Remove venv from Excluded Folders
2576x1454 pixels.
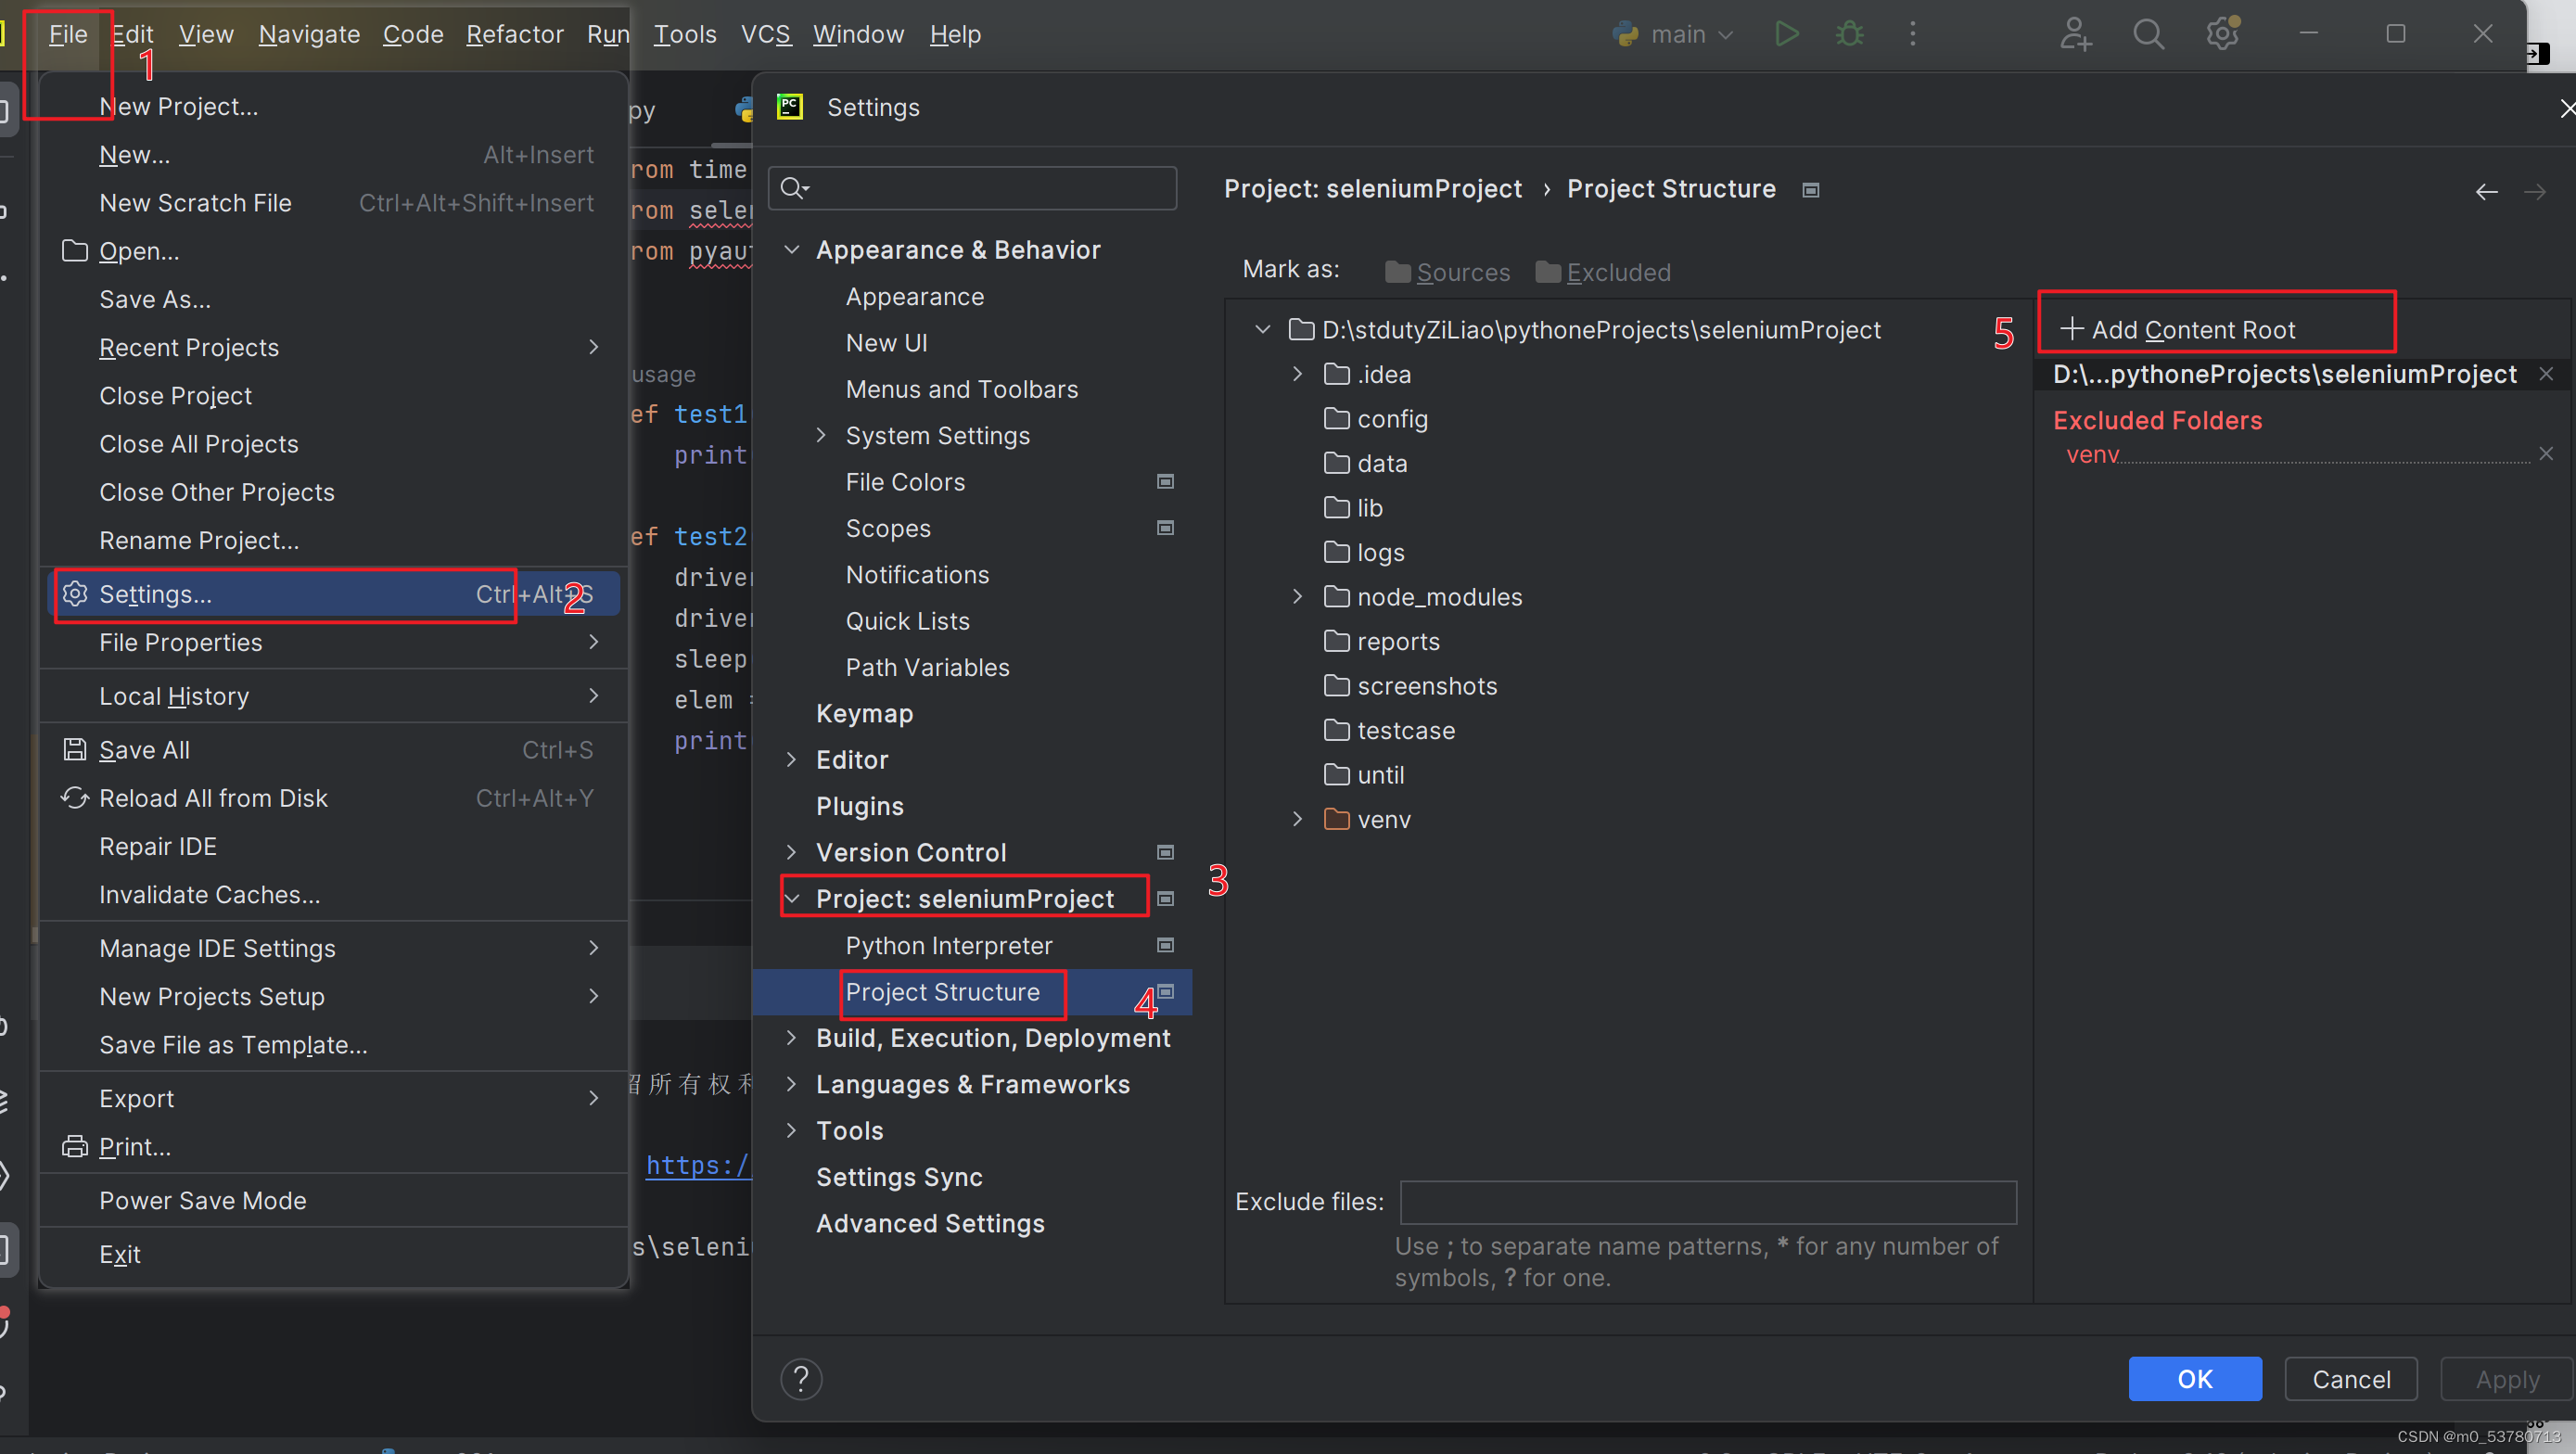pos(2546,454)
